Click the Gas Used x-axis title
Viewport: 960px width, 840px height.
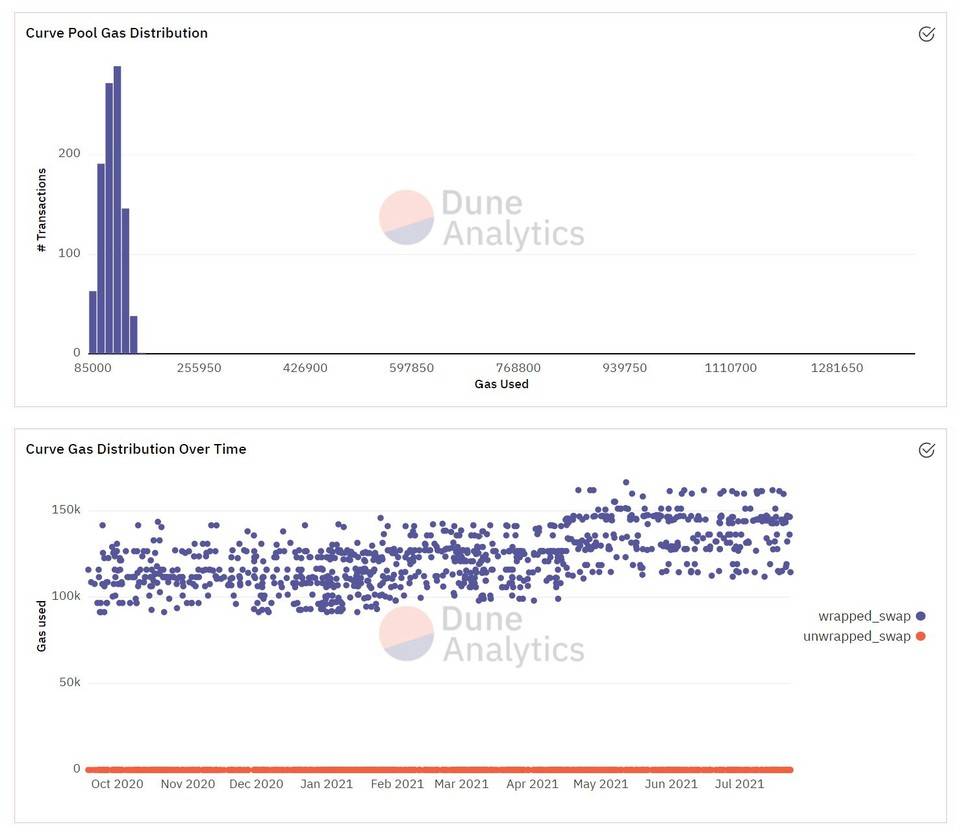[501, 384]
